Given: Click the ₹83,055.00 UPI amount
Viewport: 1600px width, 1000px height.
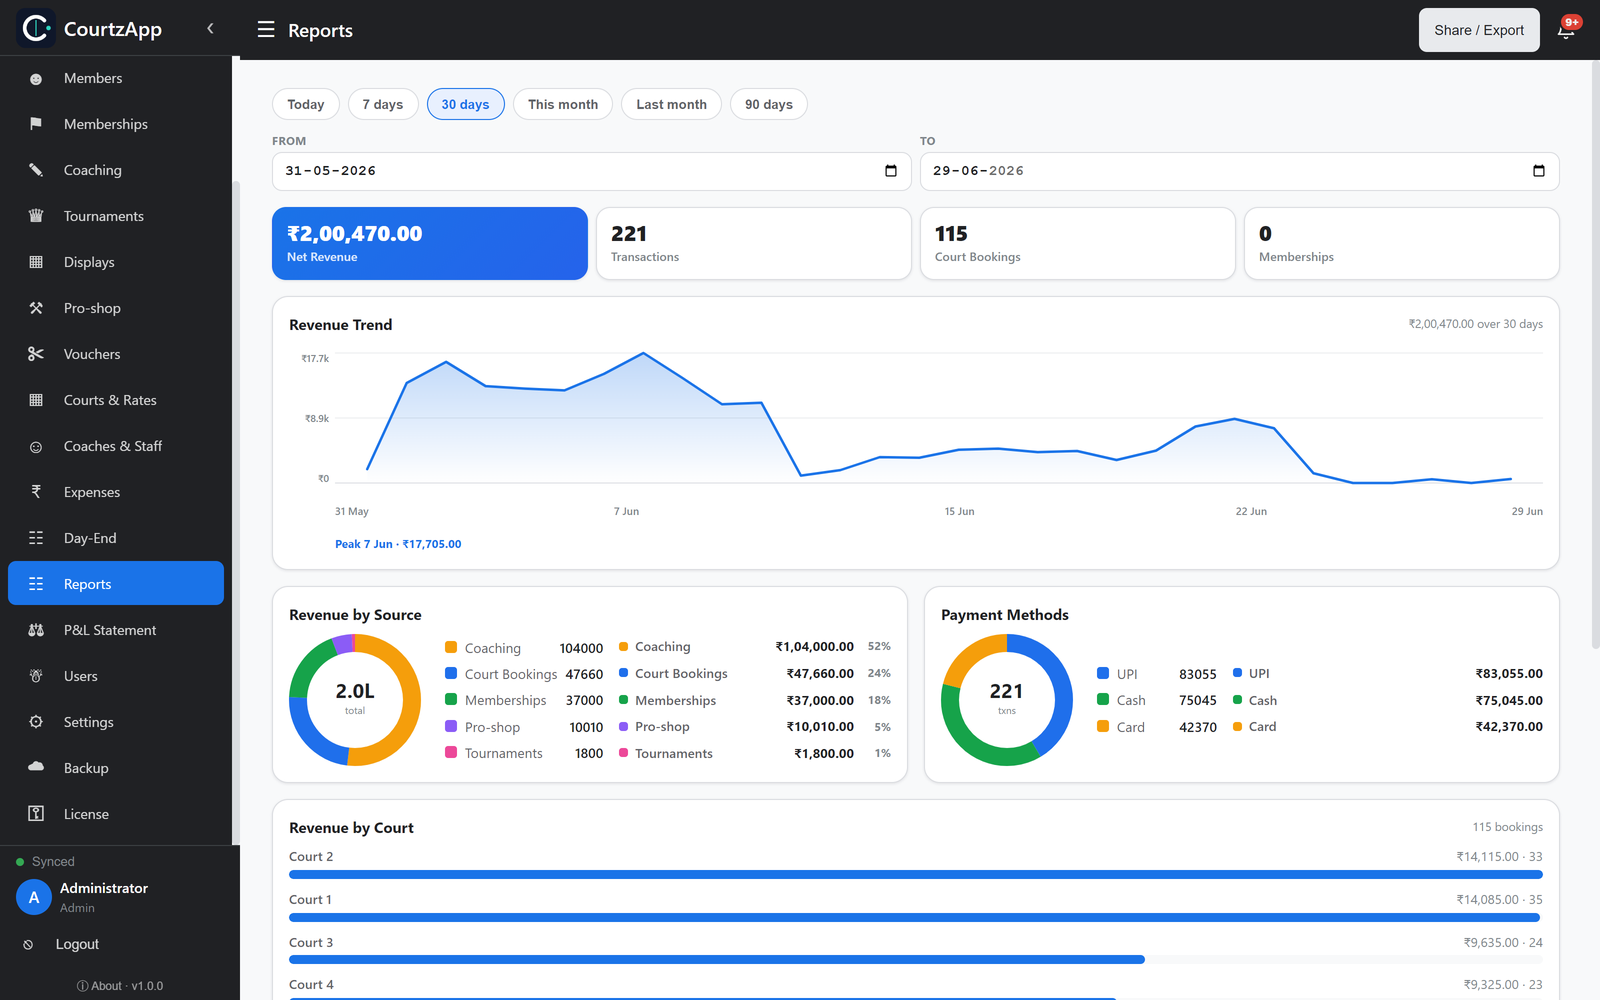Looking at the screenshot, I should pyautogui.click(x=1509, y=673).
